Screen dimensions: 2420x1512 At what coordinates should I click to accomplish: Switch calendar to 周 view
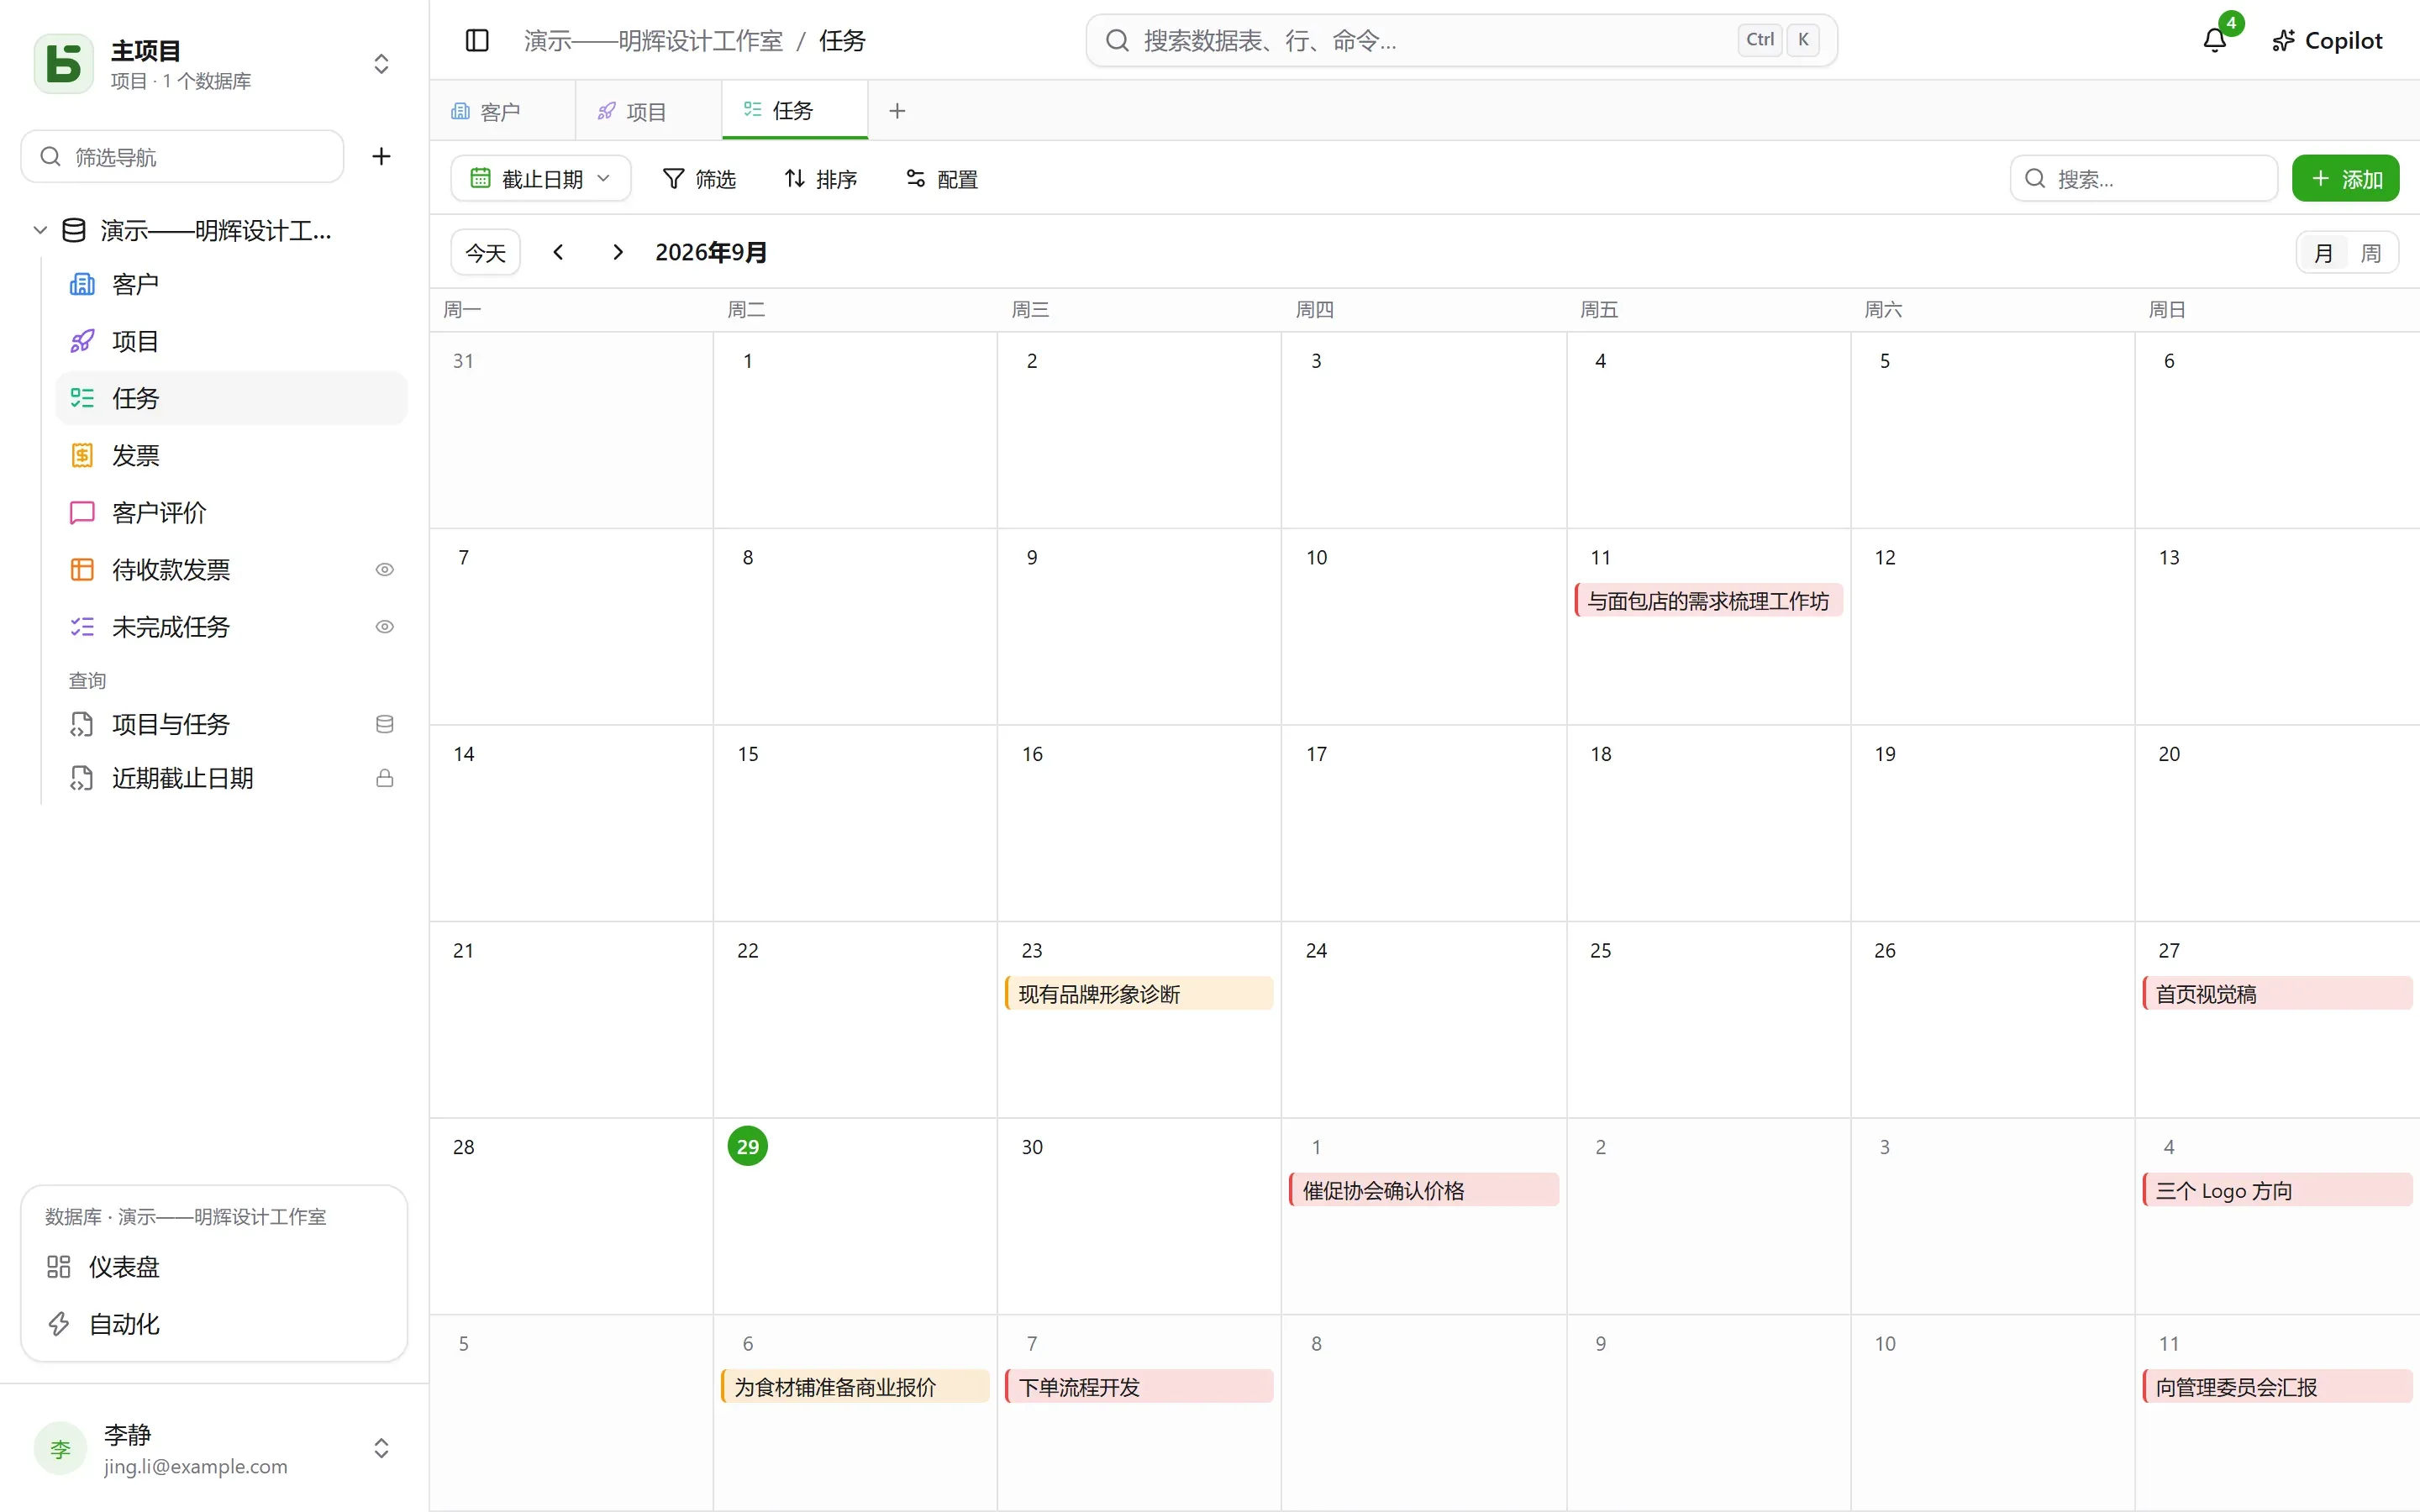click(2370, 253)
